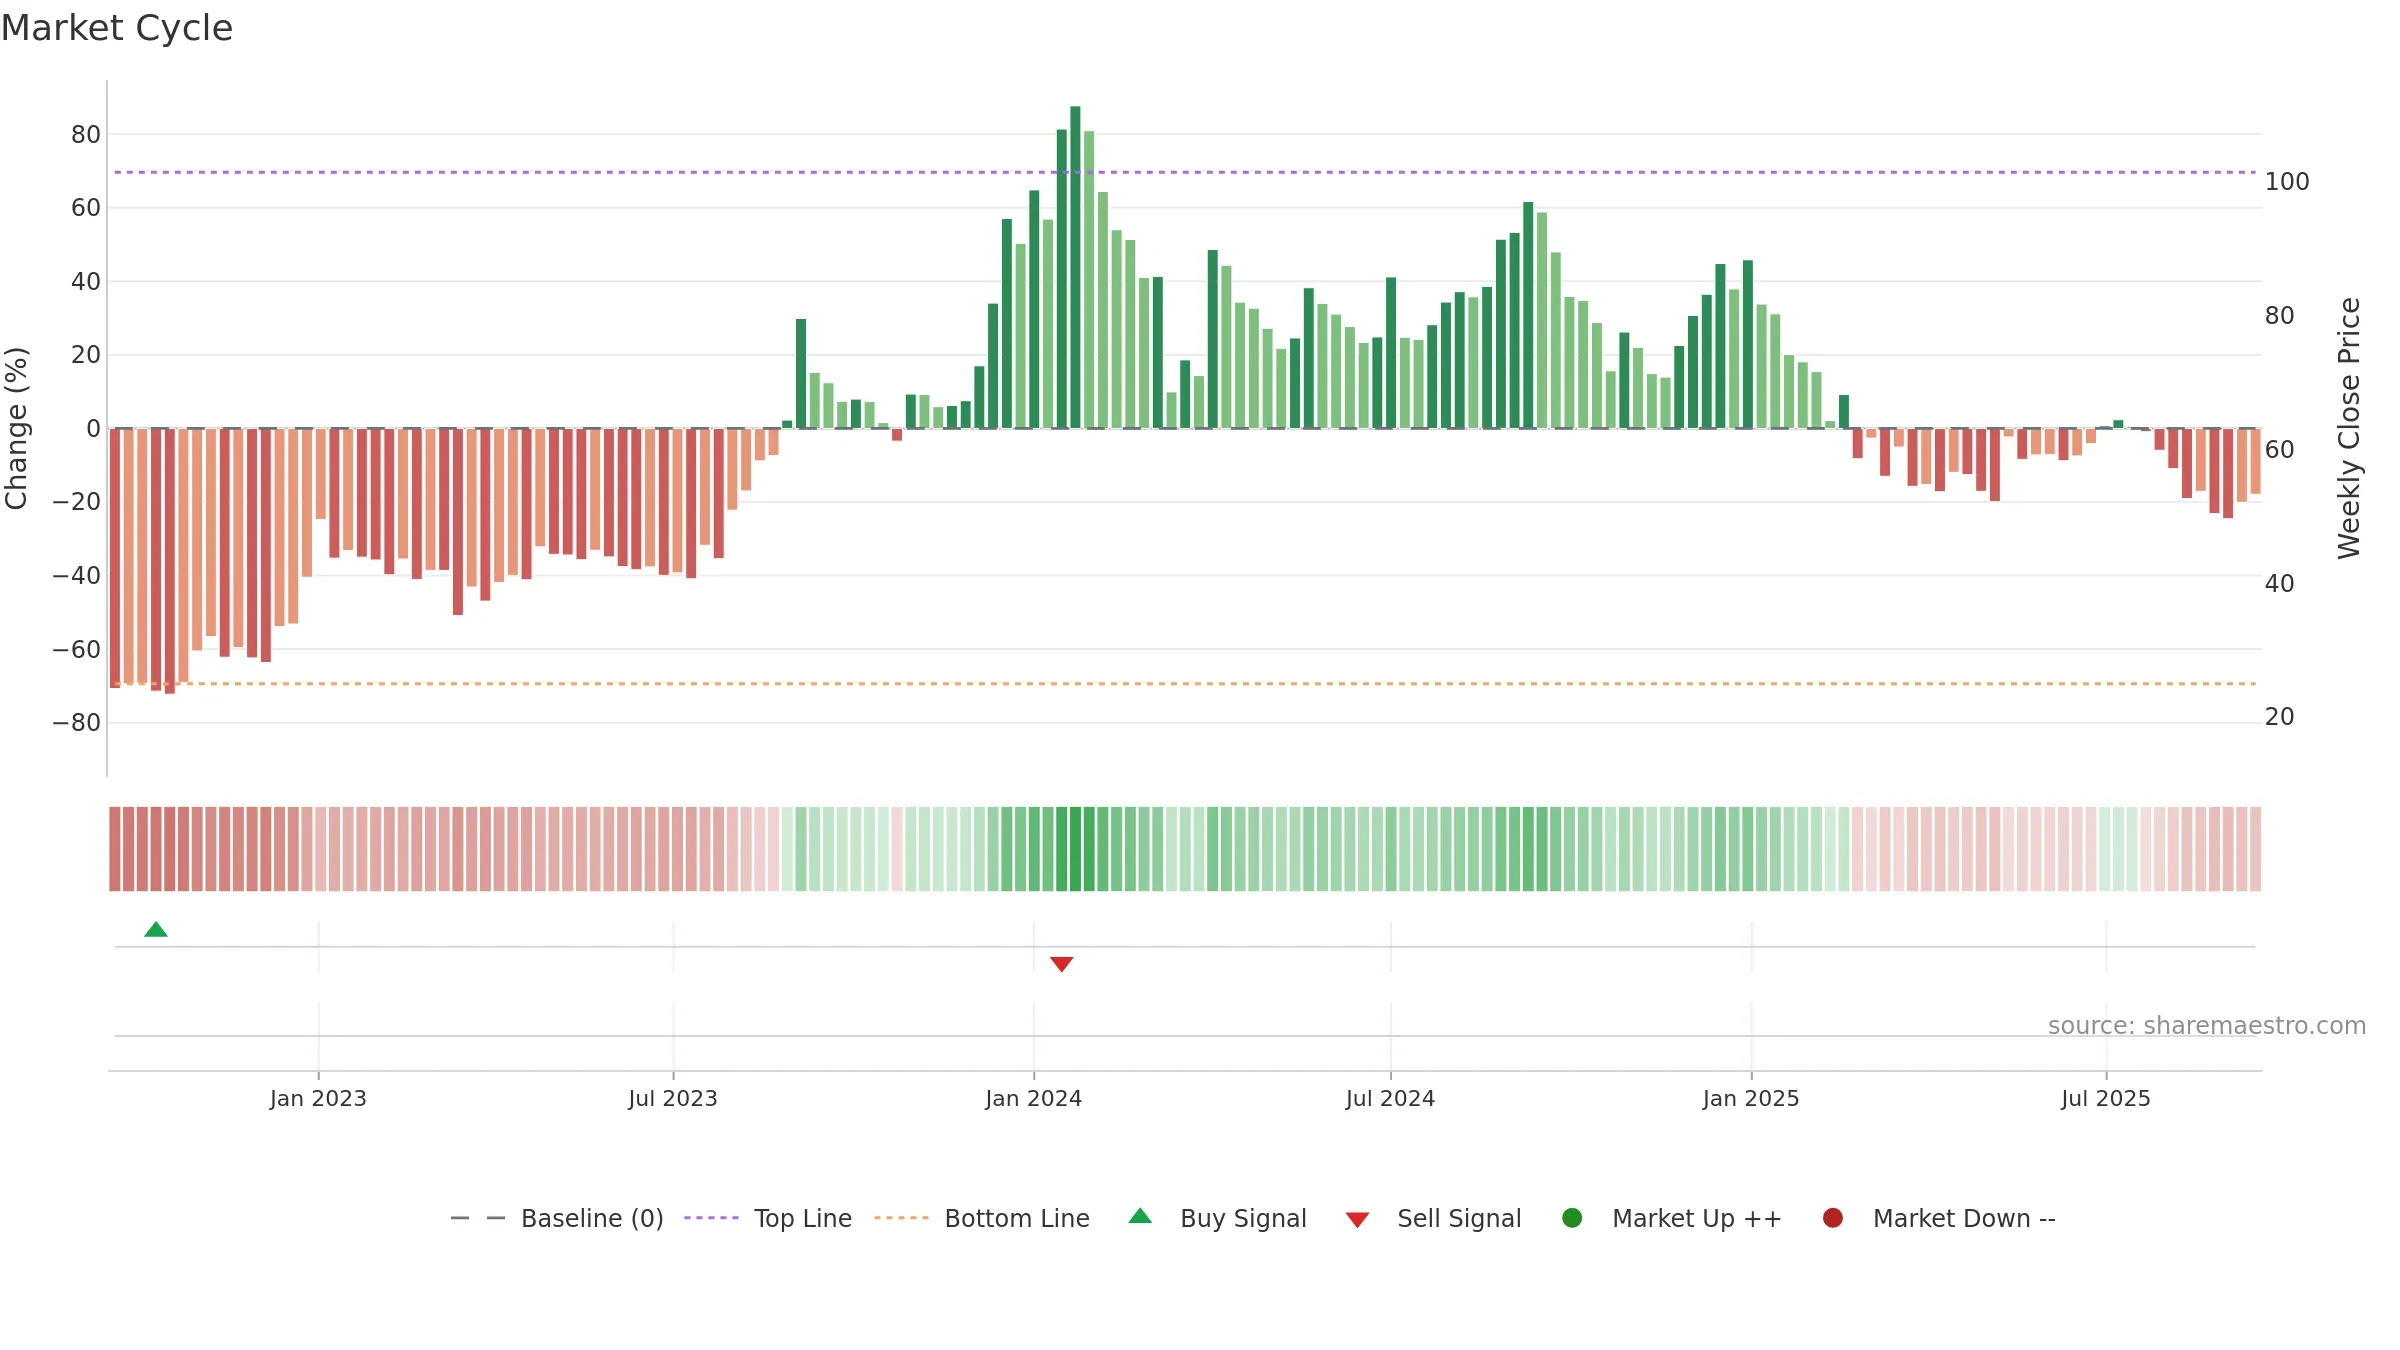Click the green Market Up legend circle icon
This screenshot has width=2400, height=1350.
tap(1572, 1218)
